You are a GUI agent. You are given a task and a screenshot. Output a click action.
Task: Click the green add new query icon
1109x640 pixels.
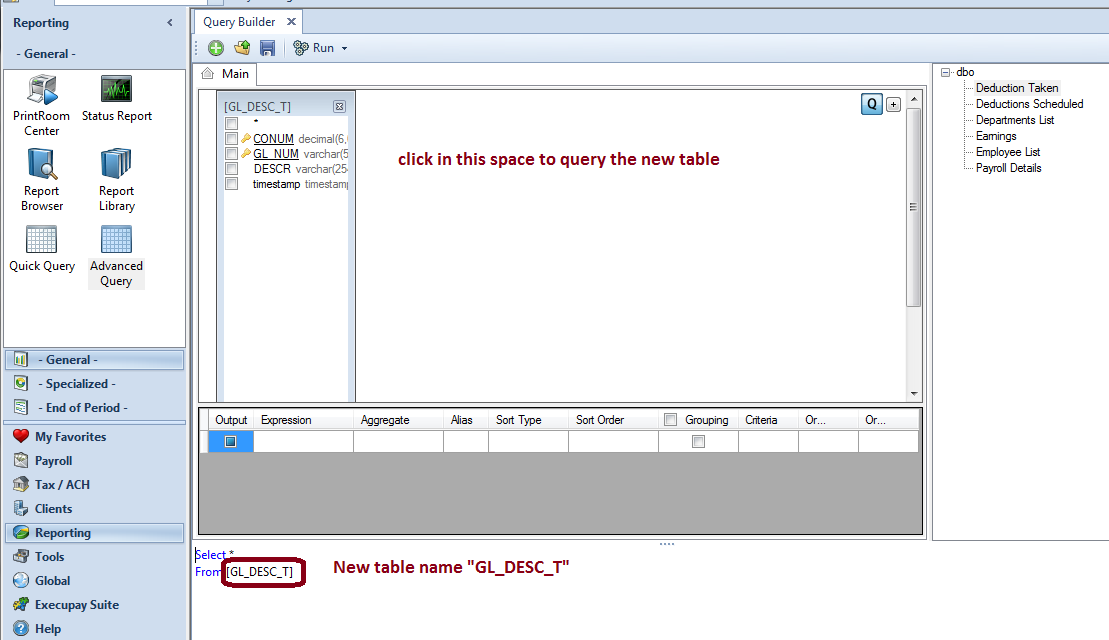pos(216,48)
